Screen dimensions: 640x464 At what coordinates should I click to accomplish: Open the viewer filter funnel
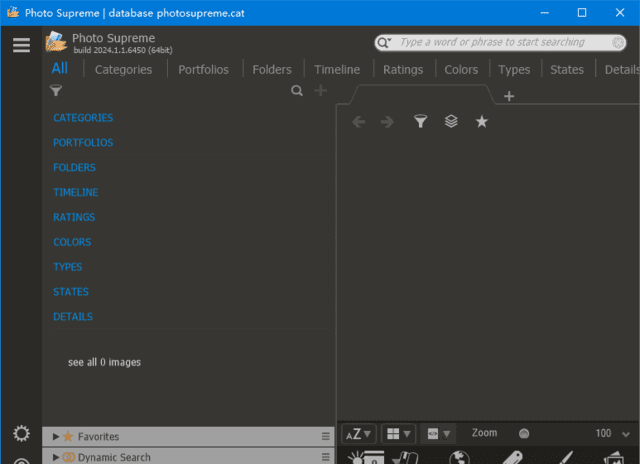pos(420,121)
